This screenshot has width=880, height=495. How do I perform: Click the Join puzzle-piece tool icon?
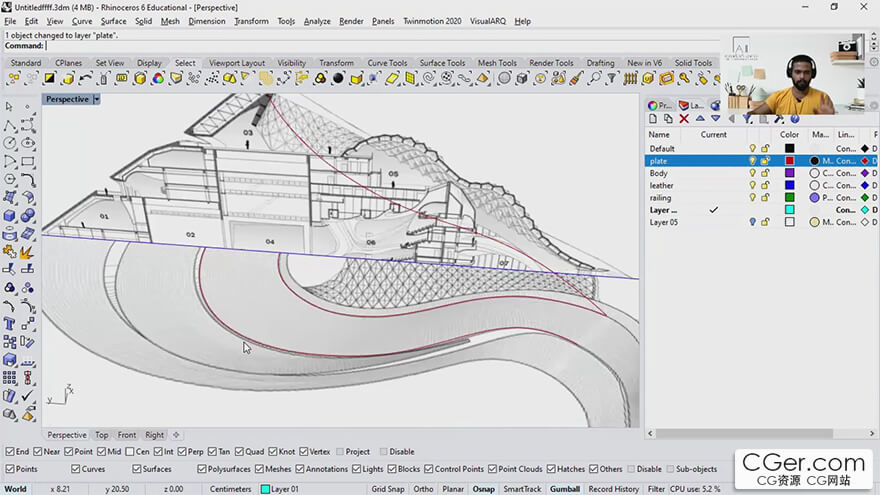(x=9, y=253)
